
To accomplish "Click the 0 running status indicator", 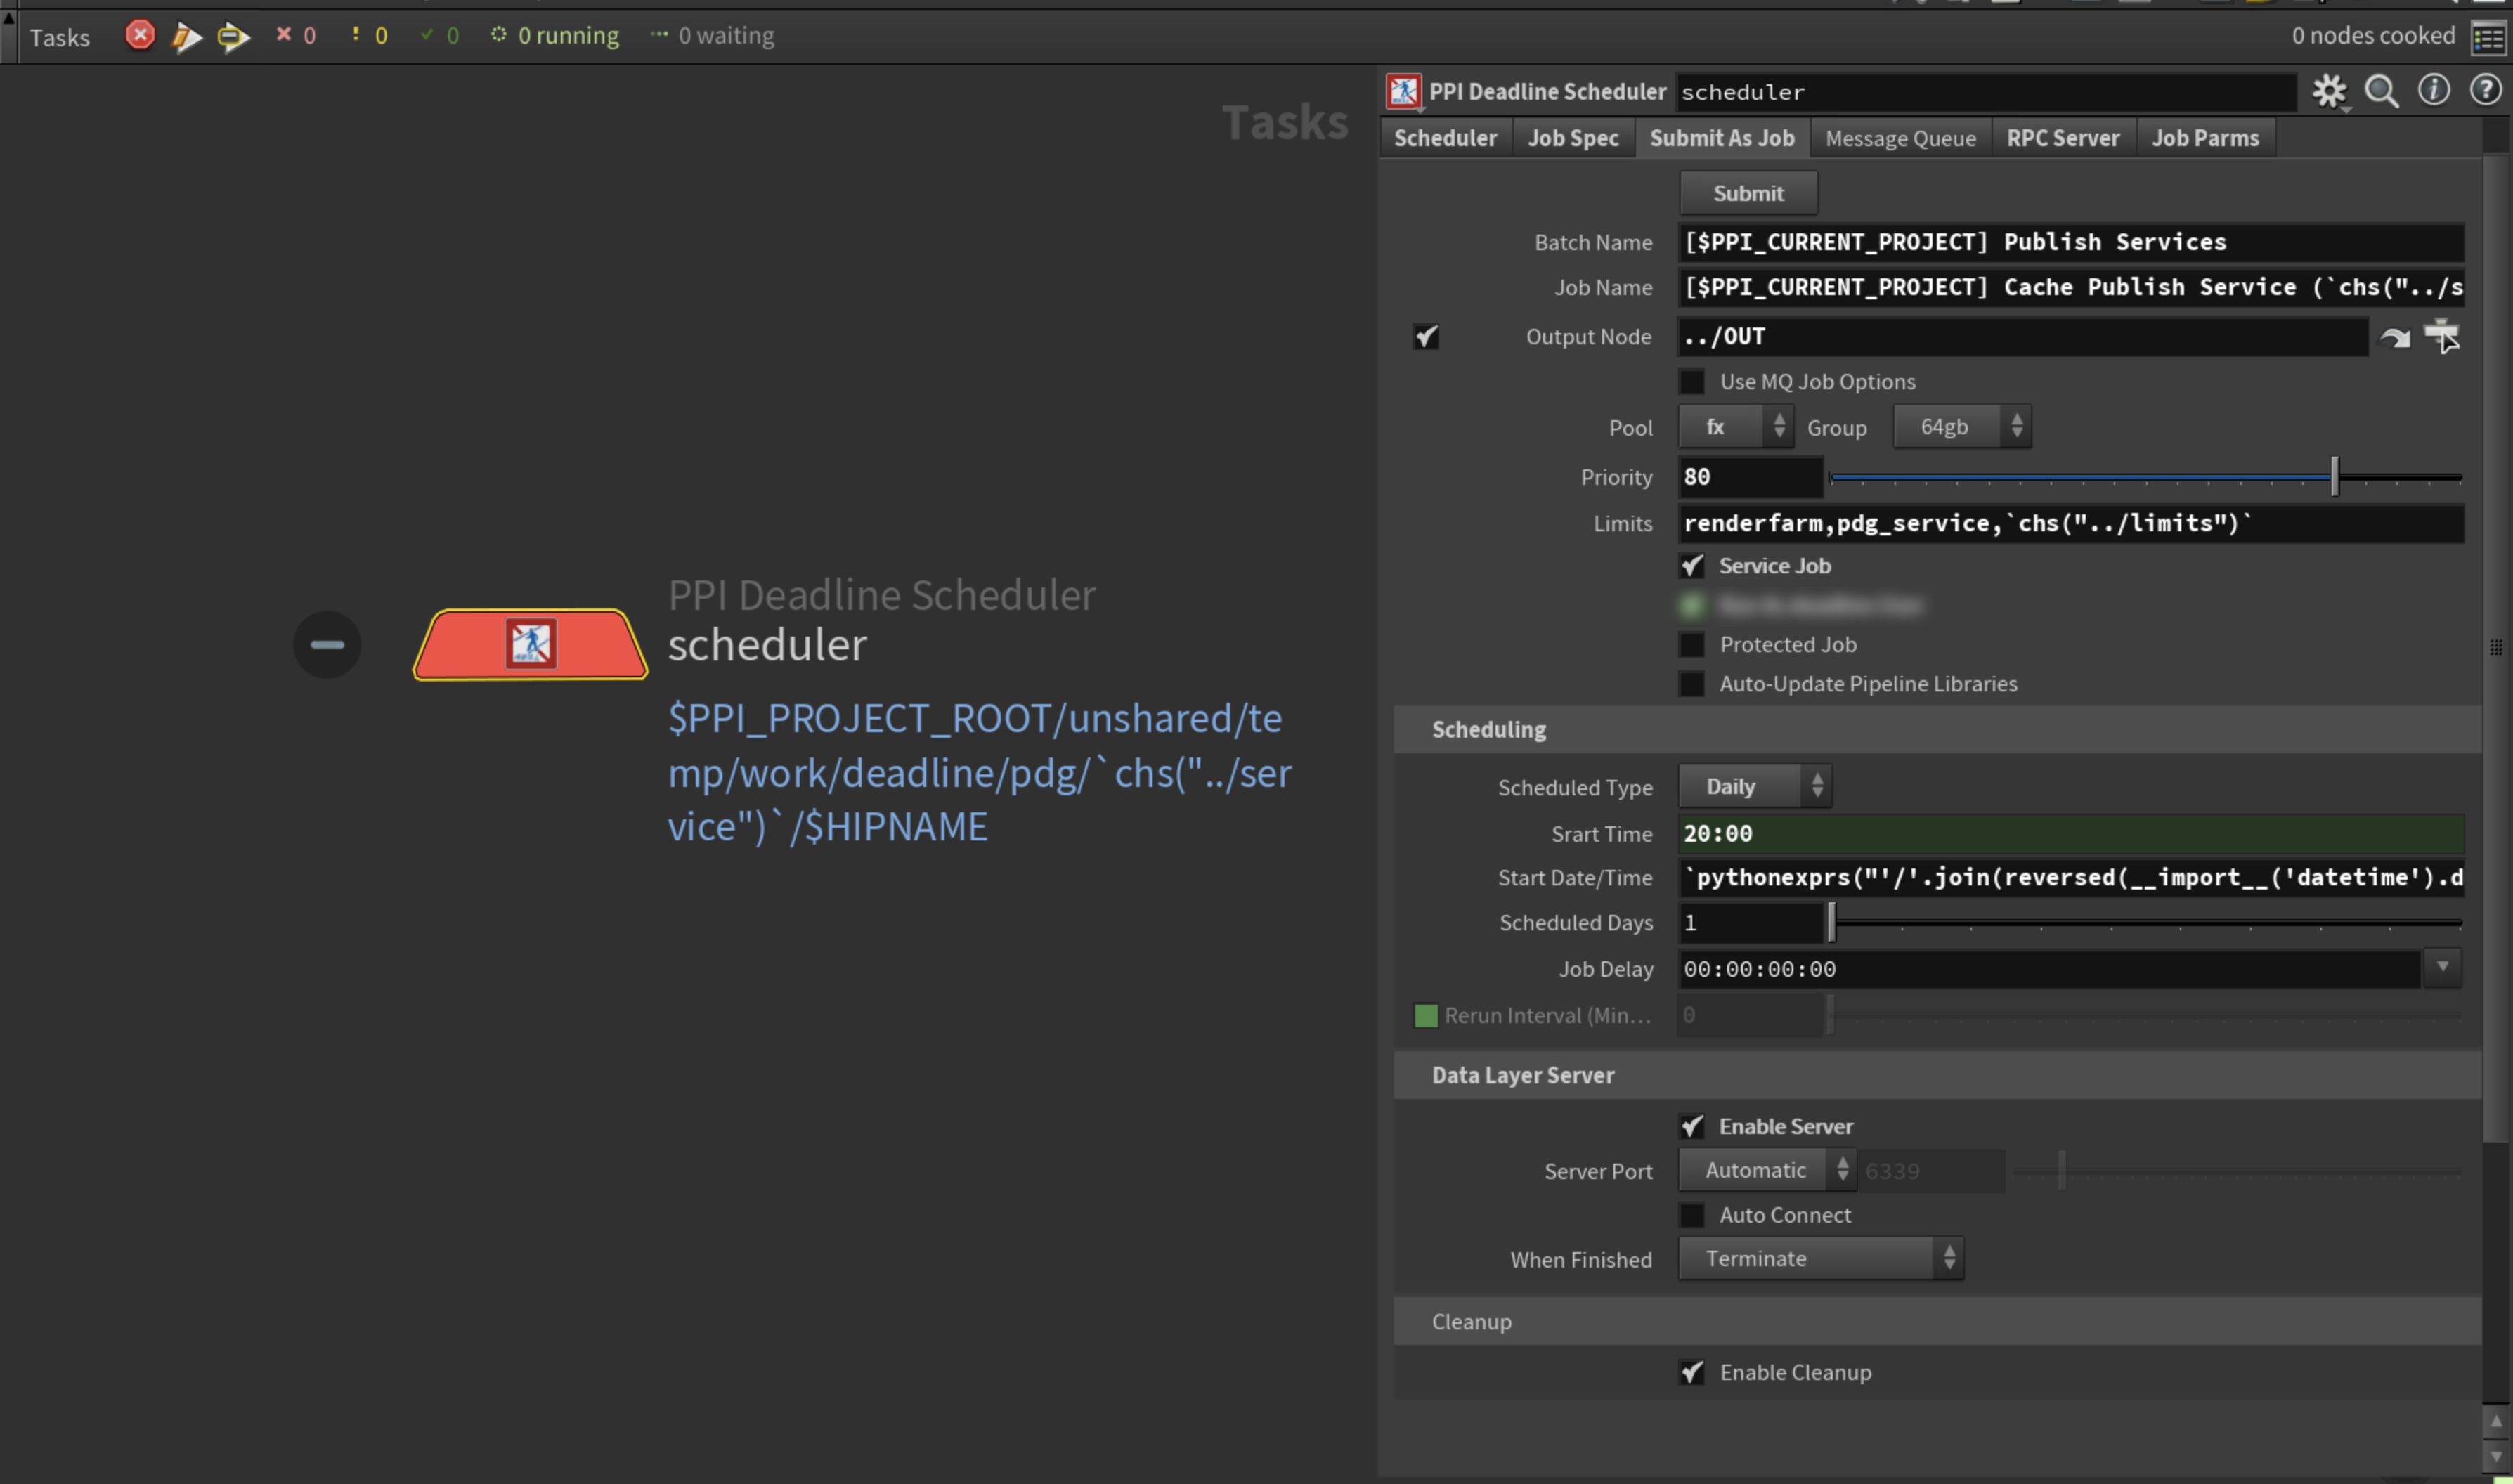I will click(x=555, y=36).
